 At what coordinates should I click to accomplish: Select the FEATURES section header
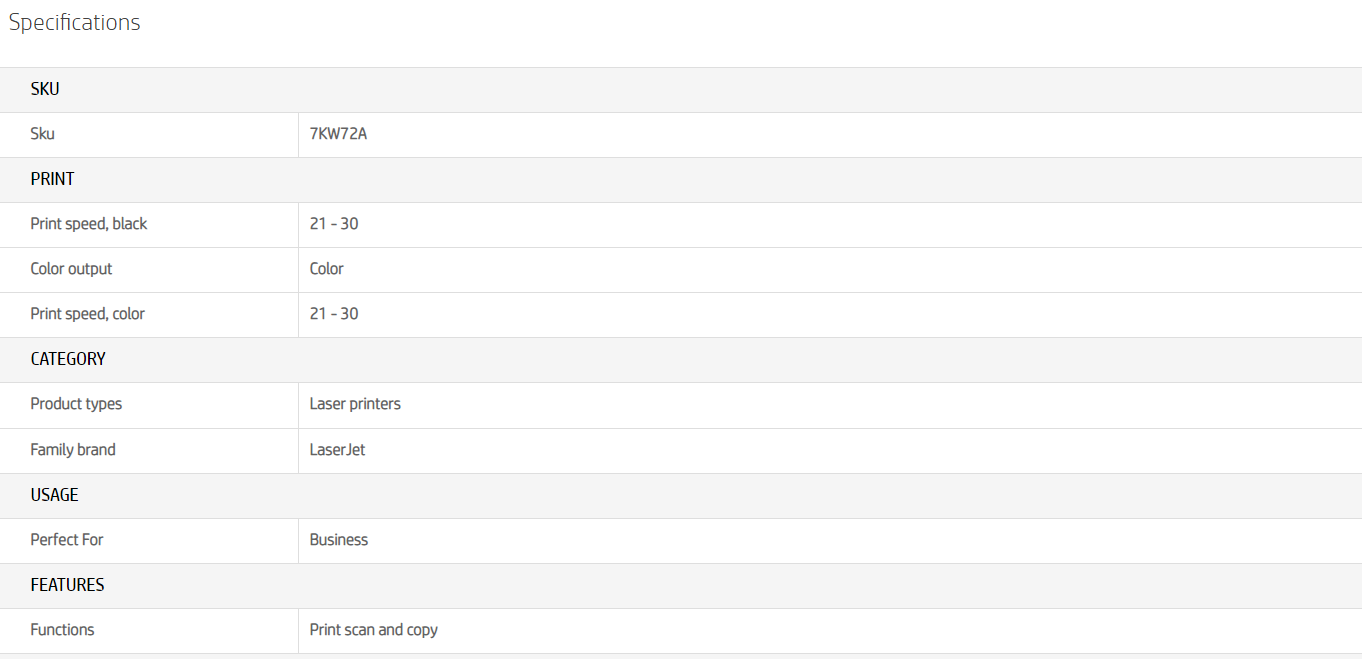pyautogui.click(x=67, y=585)
